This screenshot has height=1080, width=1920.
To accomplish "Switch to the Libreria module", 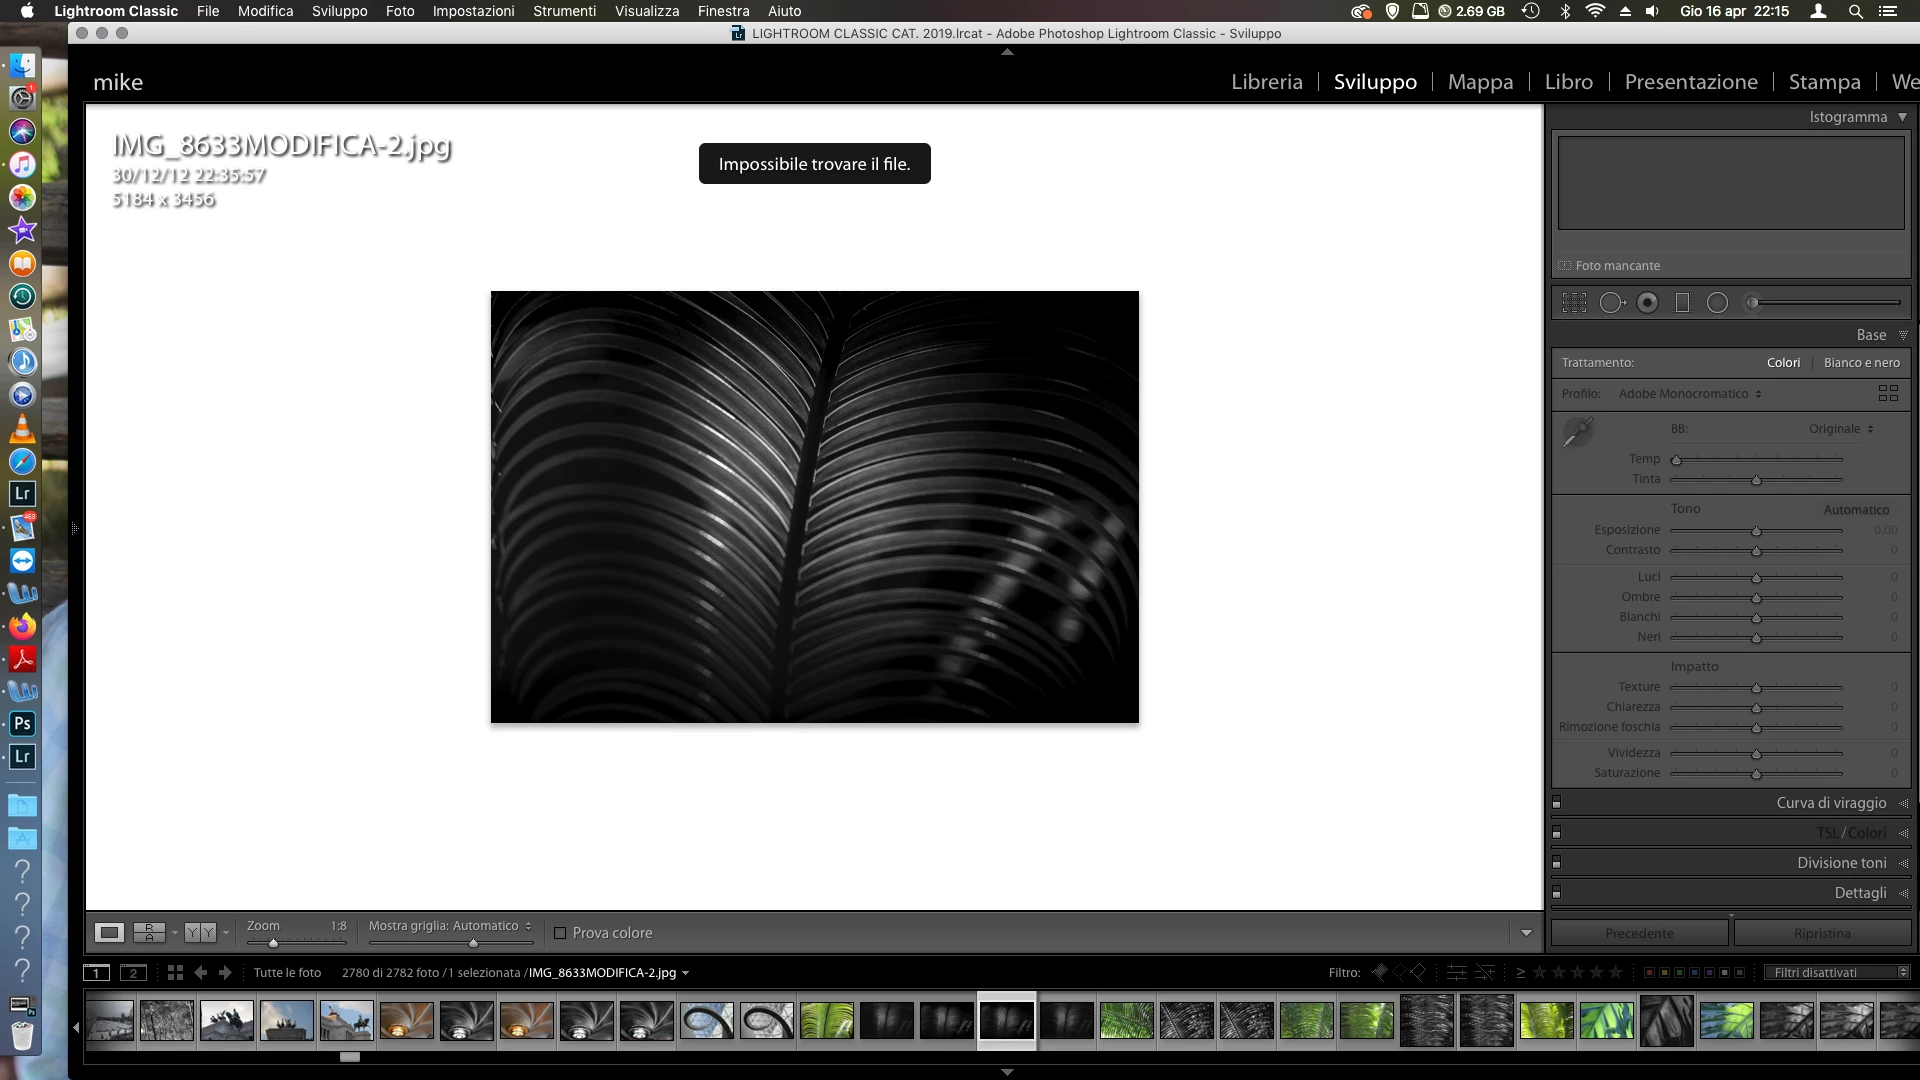I will click(x=1266, y=82).
